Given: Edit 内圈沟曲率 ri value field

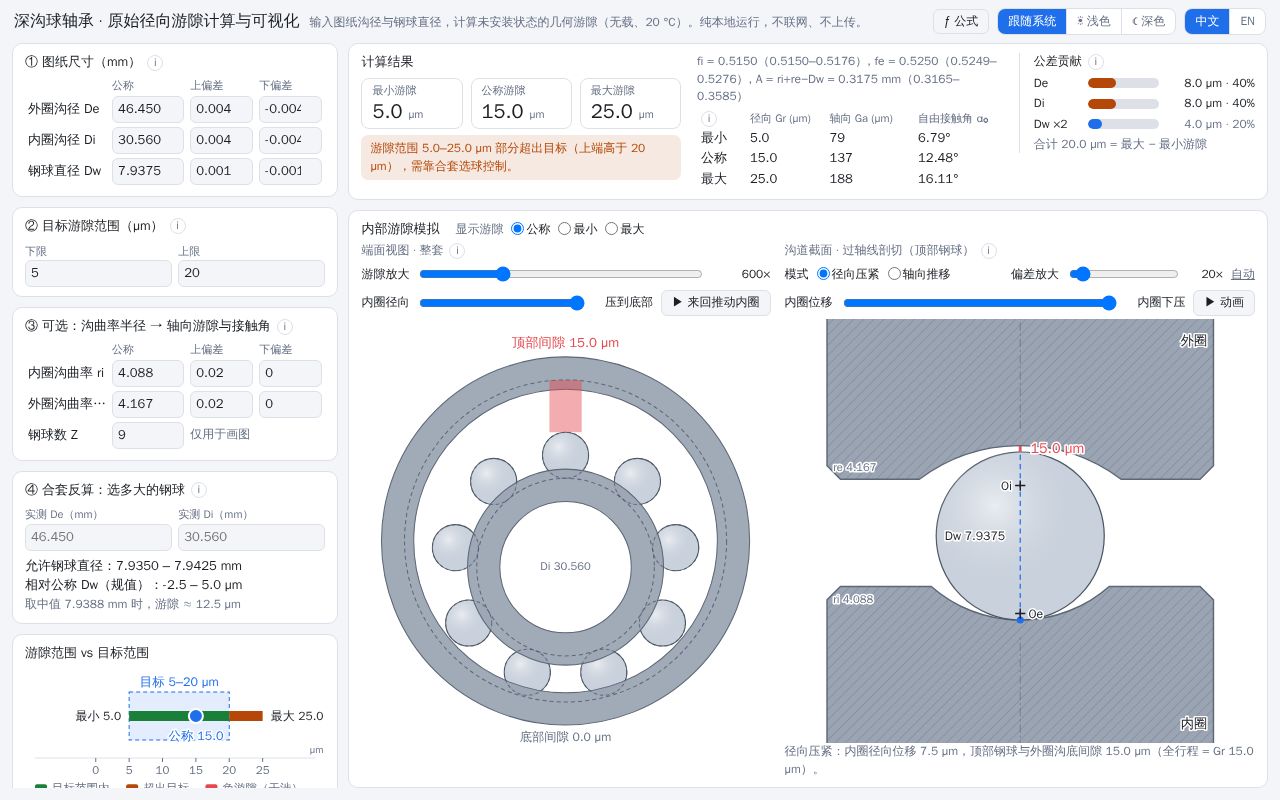Looking at the screenshot, I should click(148, 373).
